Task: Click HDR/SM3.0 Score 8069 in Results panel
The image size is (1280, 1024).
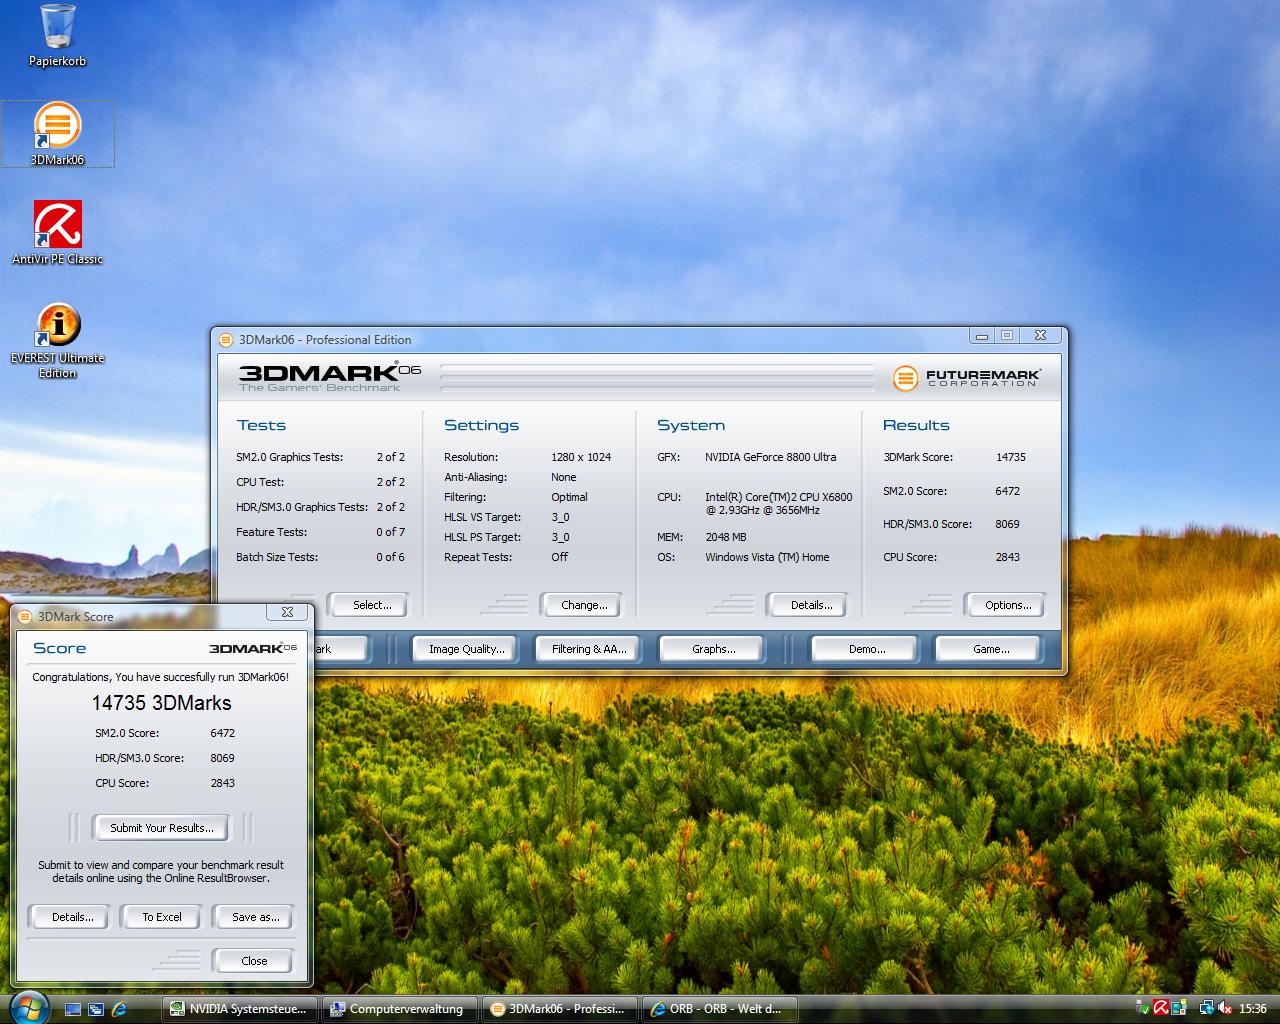Action: click(951, 524)
